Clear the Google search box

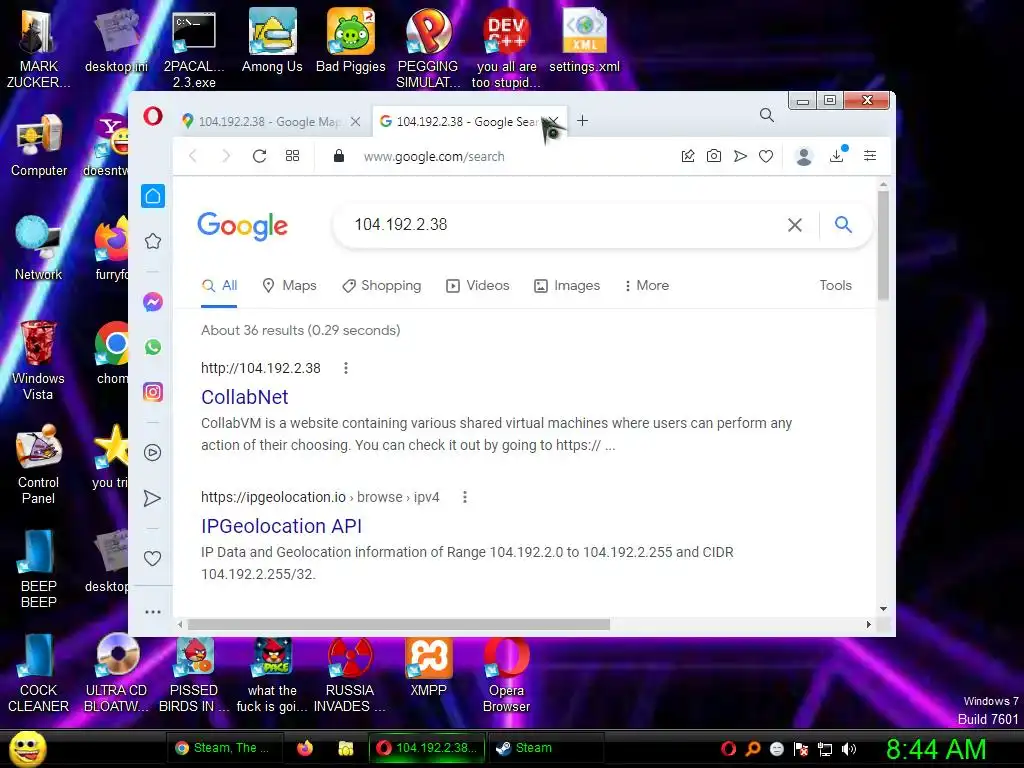click(795, 225)
